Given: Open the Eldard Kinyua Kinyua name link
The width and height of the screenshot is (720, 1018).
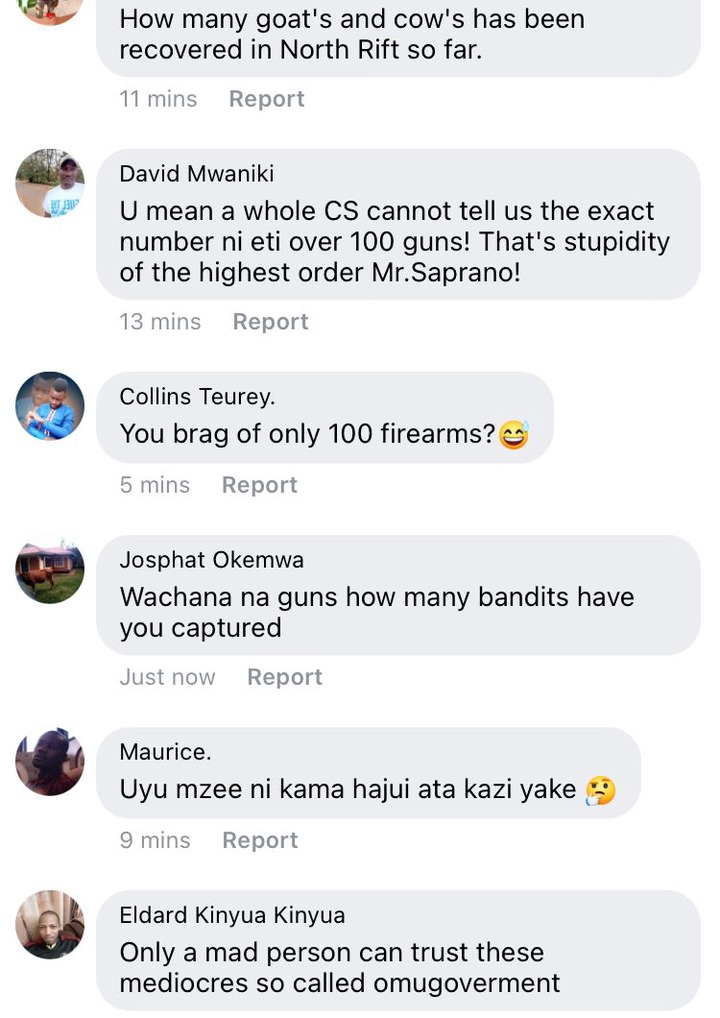Looking at the screenshot, I should (x=232, y=915).
